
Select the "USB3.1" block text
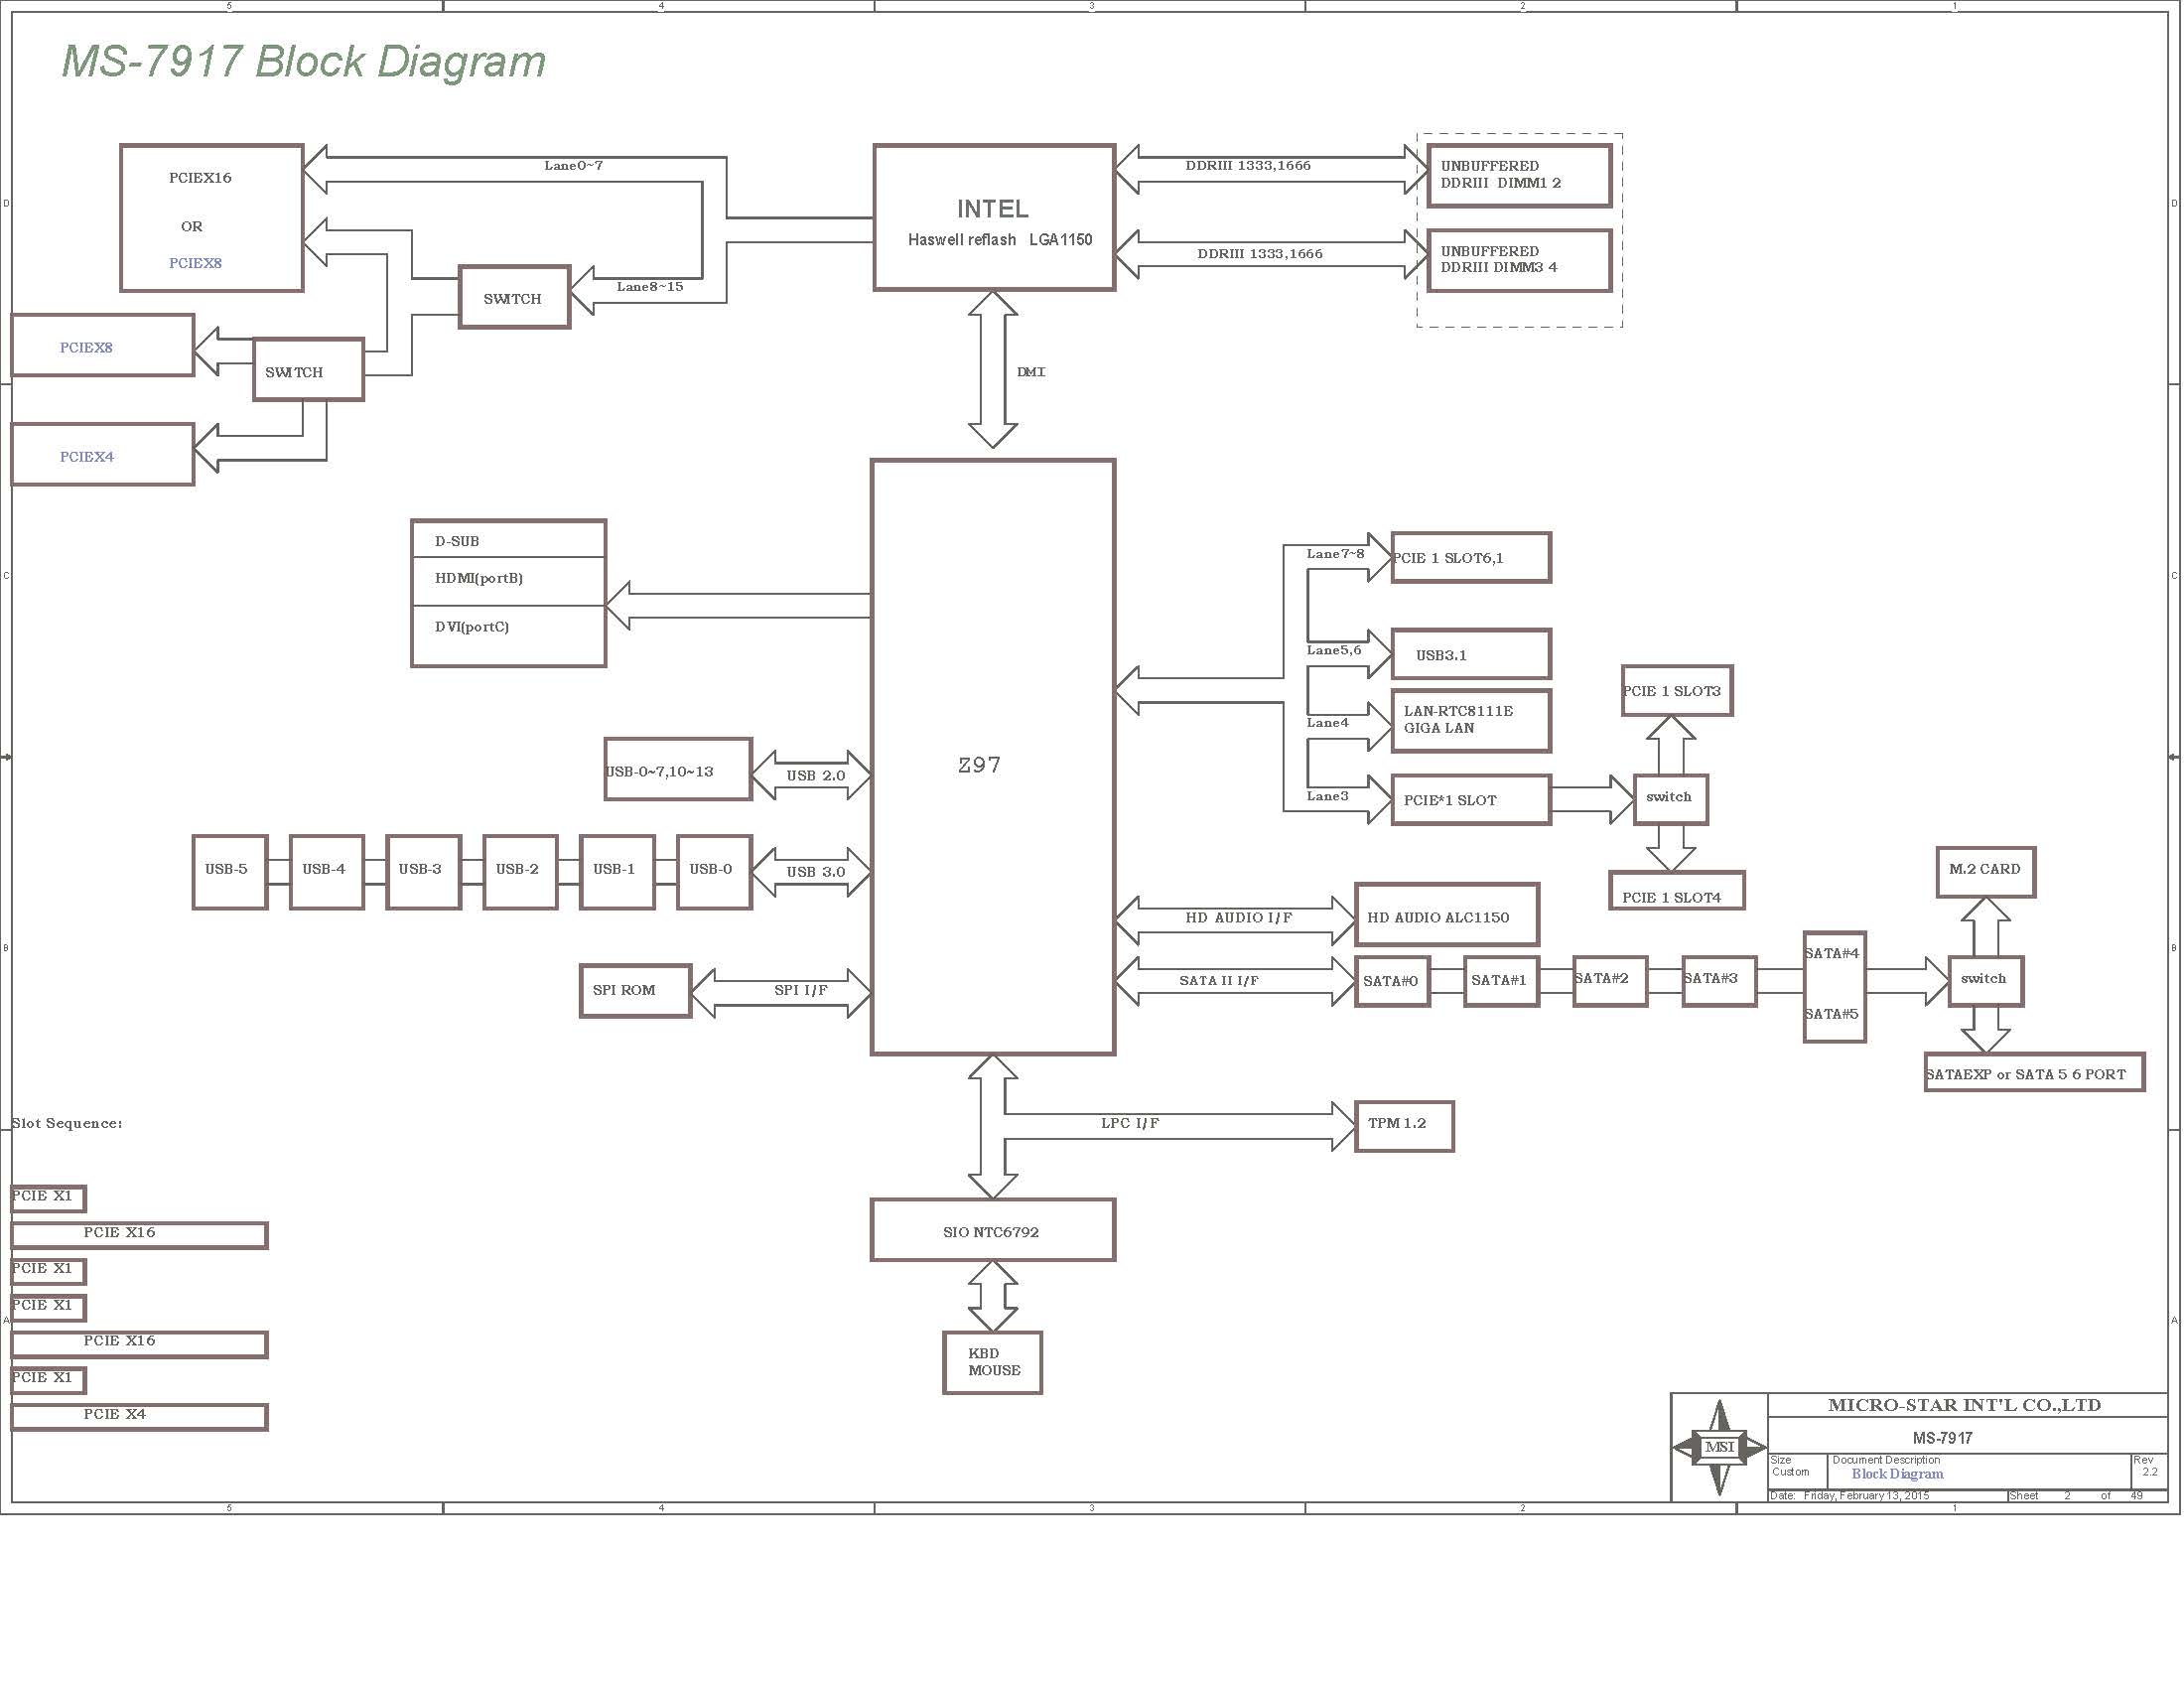click(1441, 656)
